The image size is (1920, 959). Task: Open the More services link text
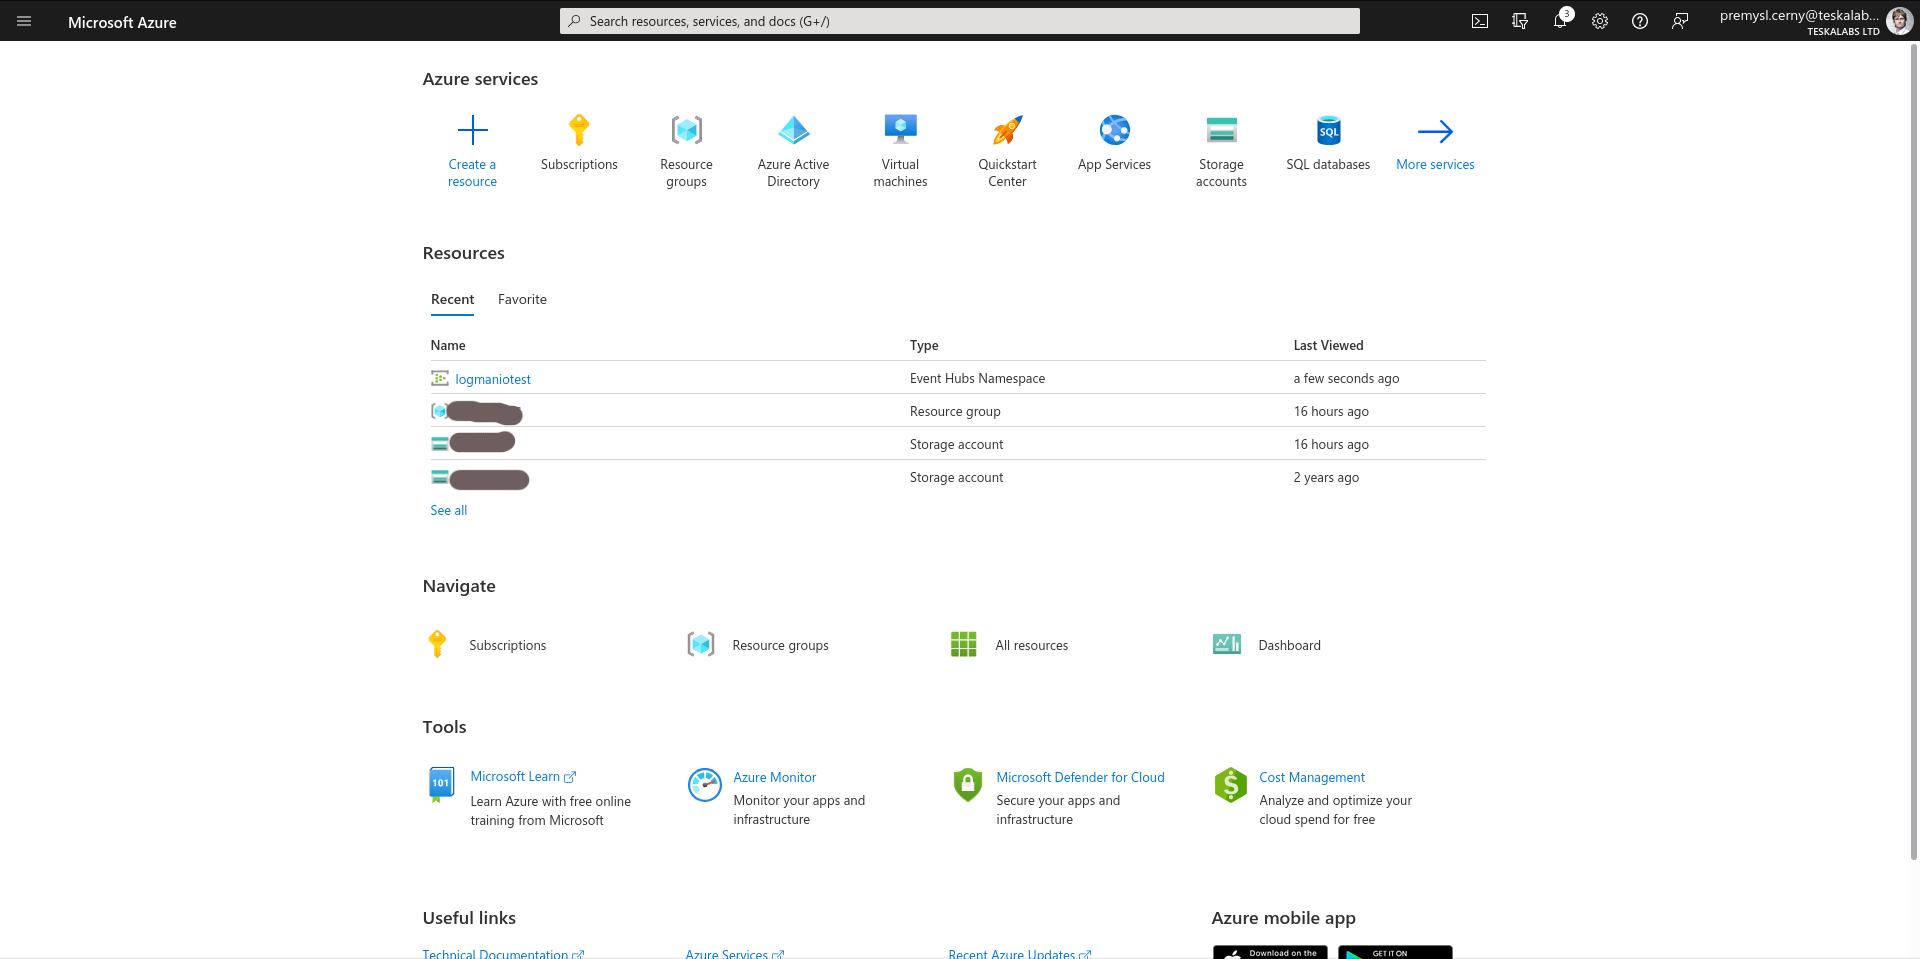click(x=1435, y=165)
